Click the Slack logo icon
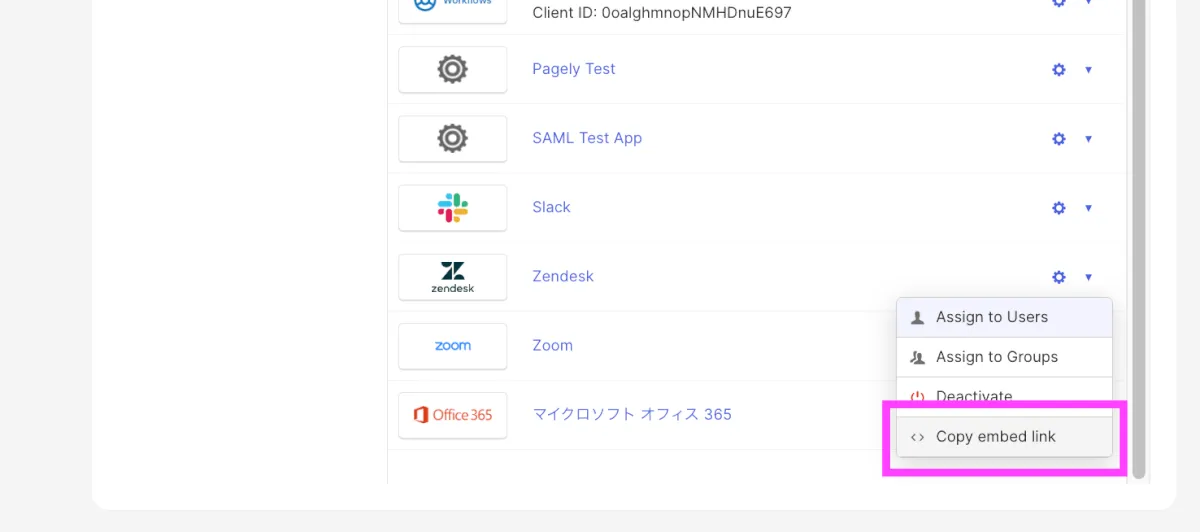Viewport: 1200px width, 532px height. pos(452,207)
